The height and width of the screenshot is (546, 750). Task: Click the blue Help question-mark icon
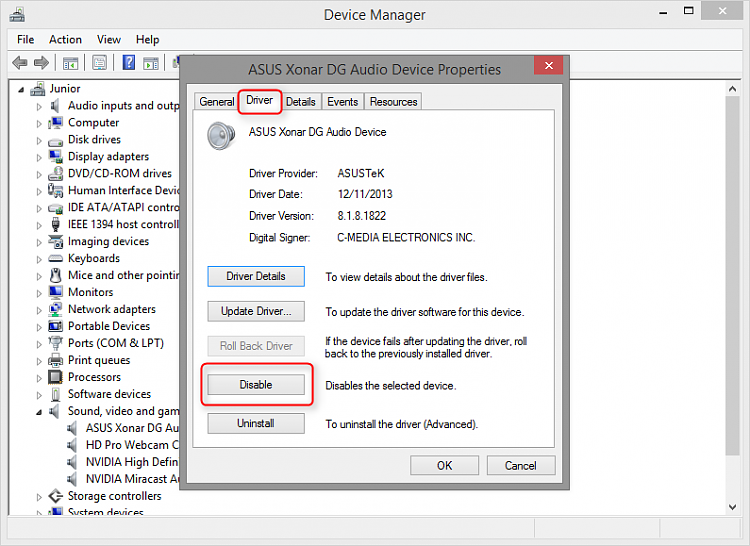[x=129, y=62]
